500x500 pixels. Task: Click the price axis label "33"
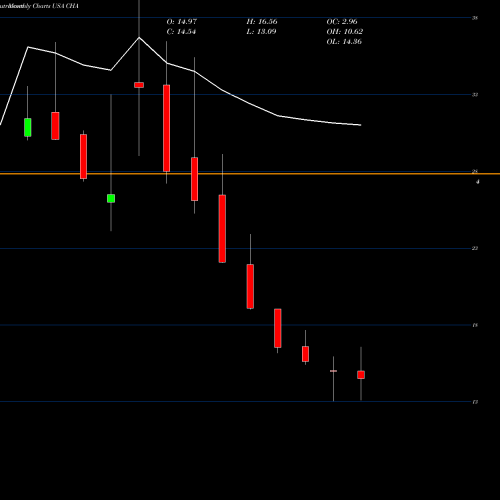click(x=475, y=95)
